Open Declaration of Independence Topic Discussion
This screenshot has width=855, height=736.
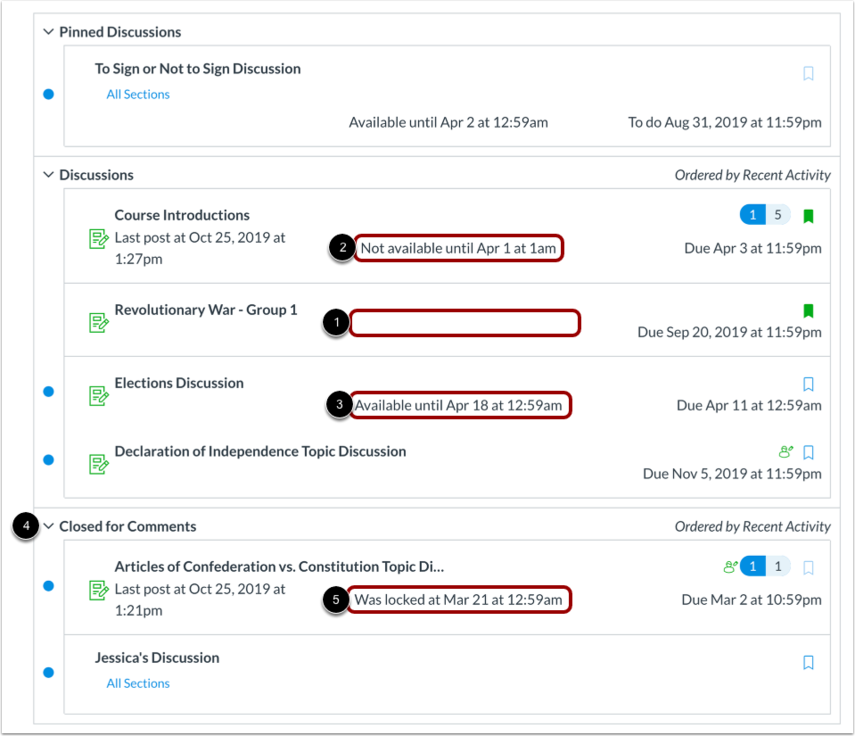pyautogui.click(x=260, y=451)
